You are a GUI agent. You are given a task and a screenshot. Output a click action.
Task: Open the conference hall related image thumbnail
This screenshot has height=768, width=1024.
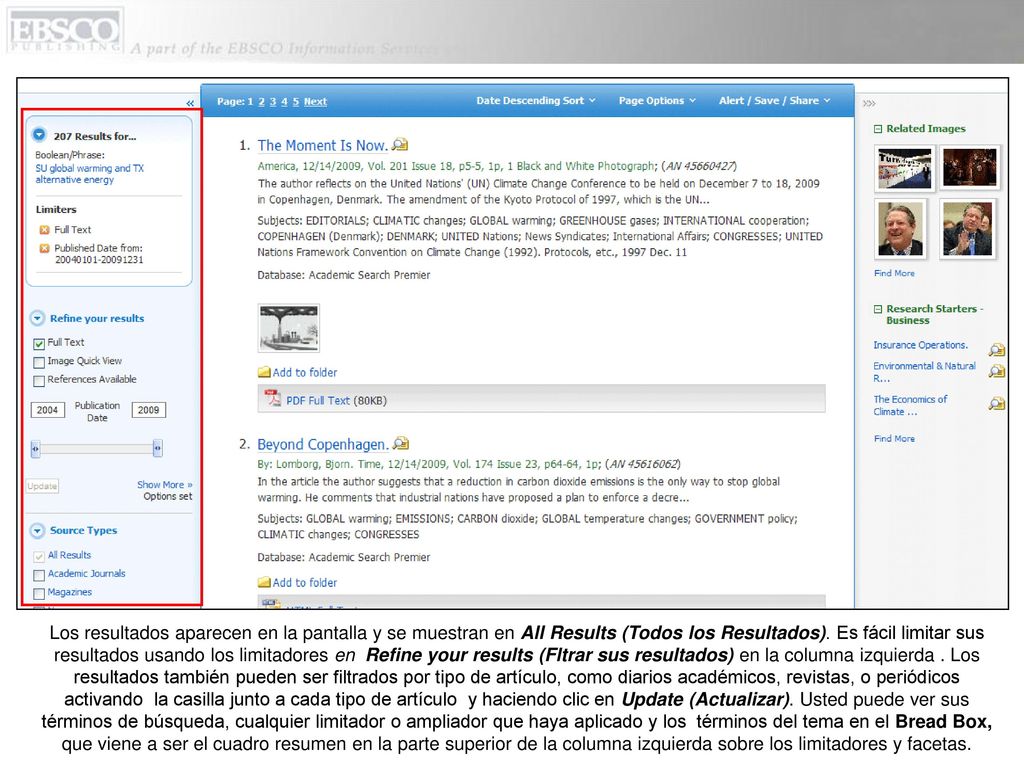point(904,168)
